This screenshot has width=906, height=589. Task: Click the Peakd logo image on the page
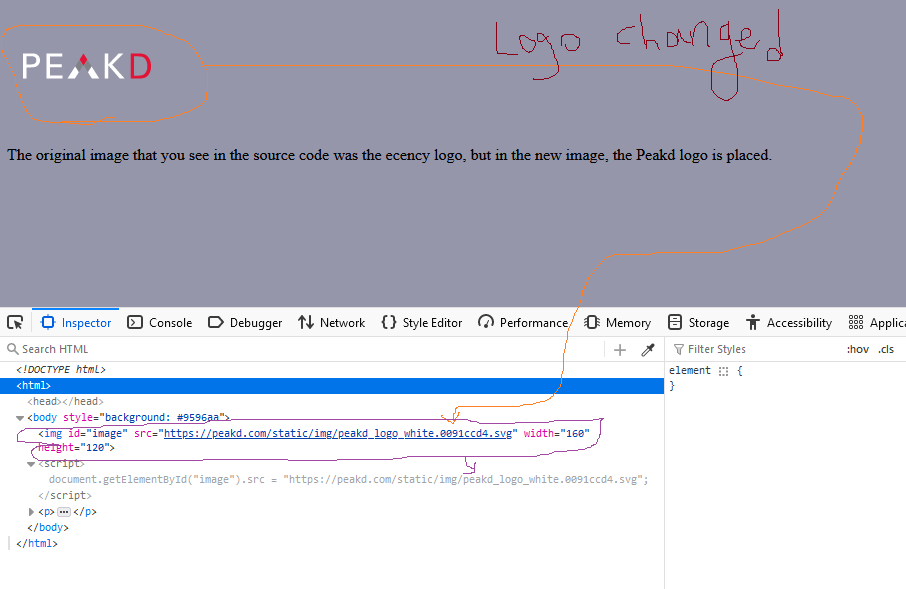click(x=87, y=66)
